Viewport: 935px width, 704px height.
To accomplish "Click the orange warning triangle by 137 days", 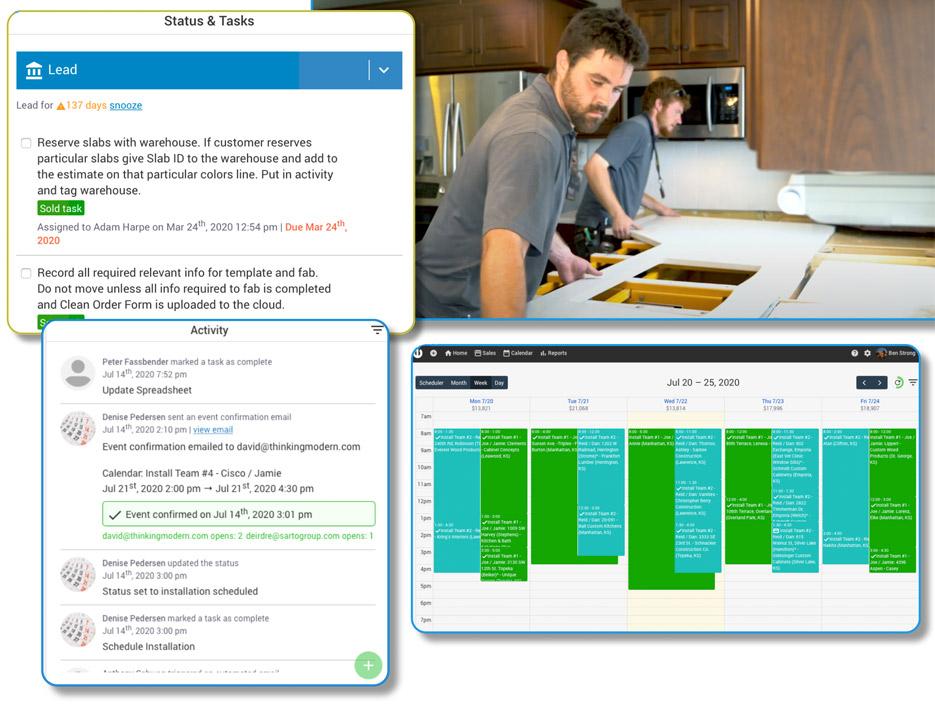I will click(61, 106).
